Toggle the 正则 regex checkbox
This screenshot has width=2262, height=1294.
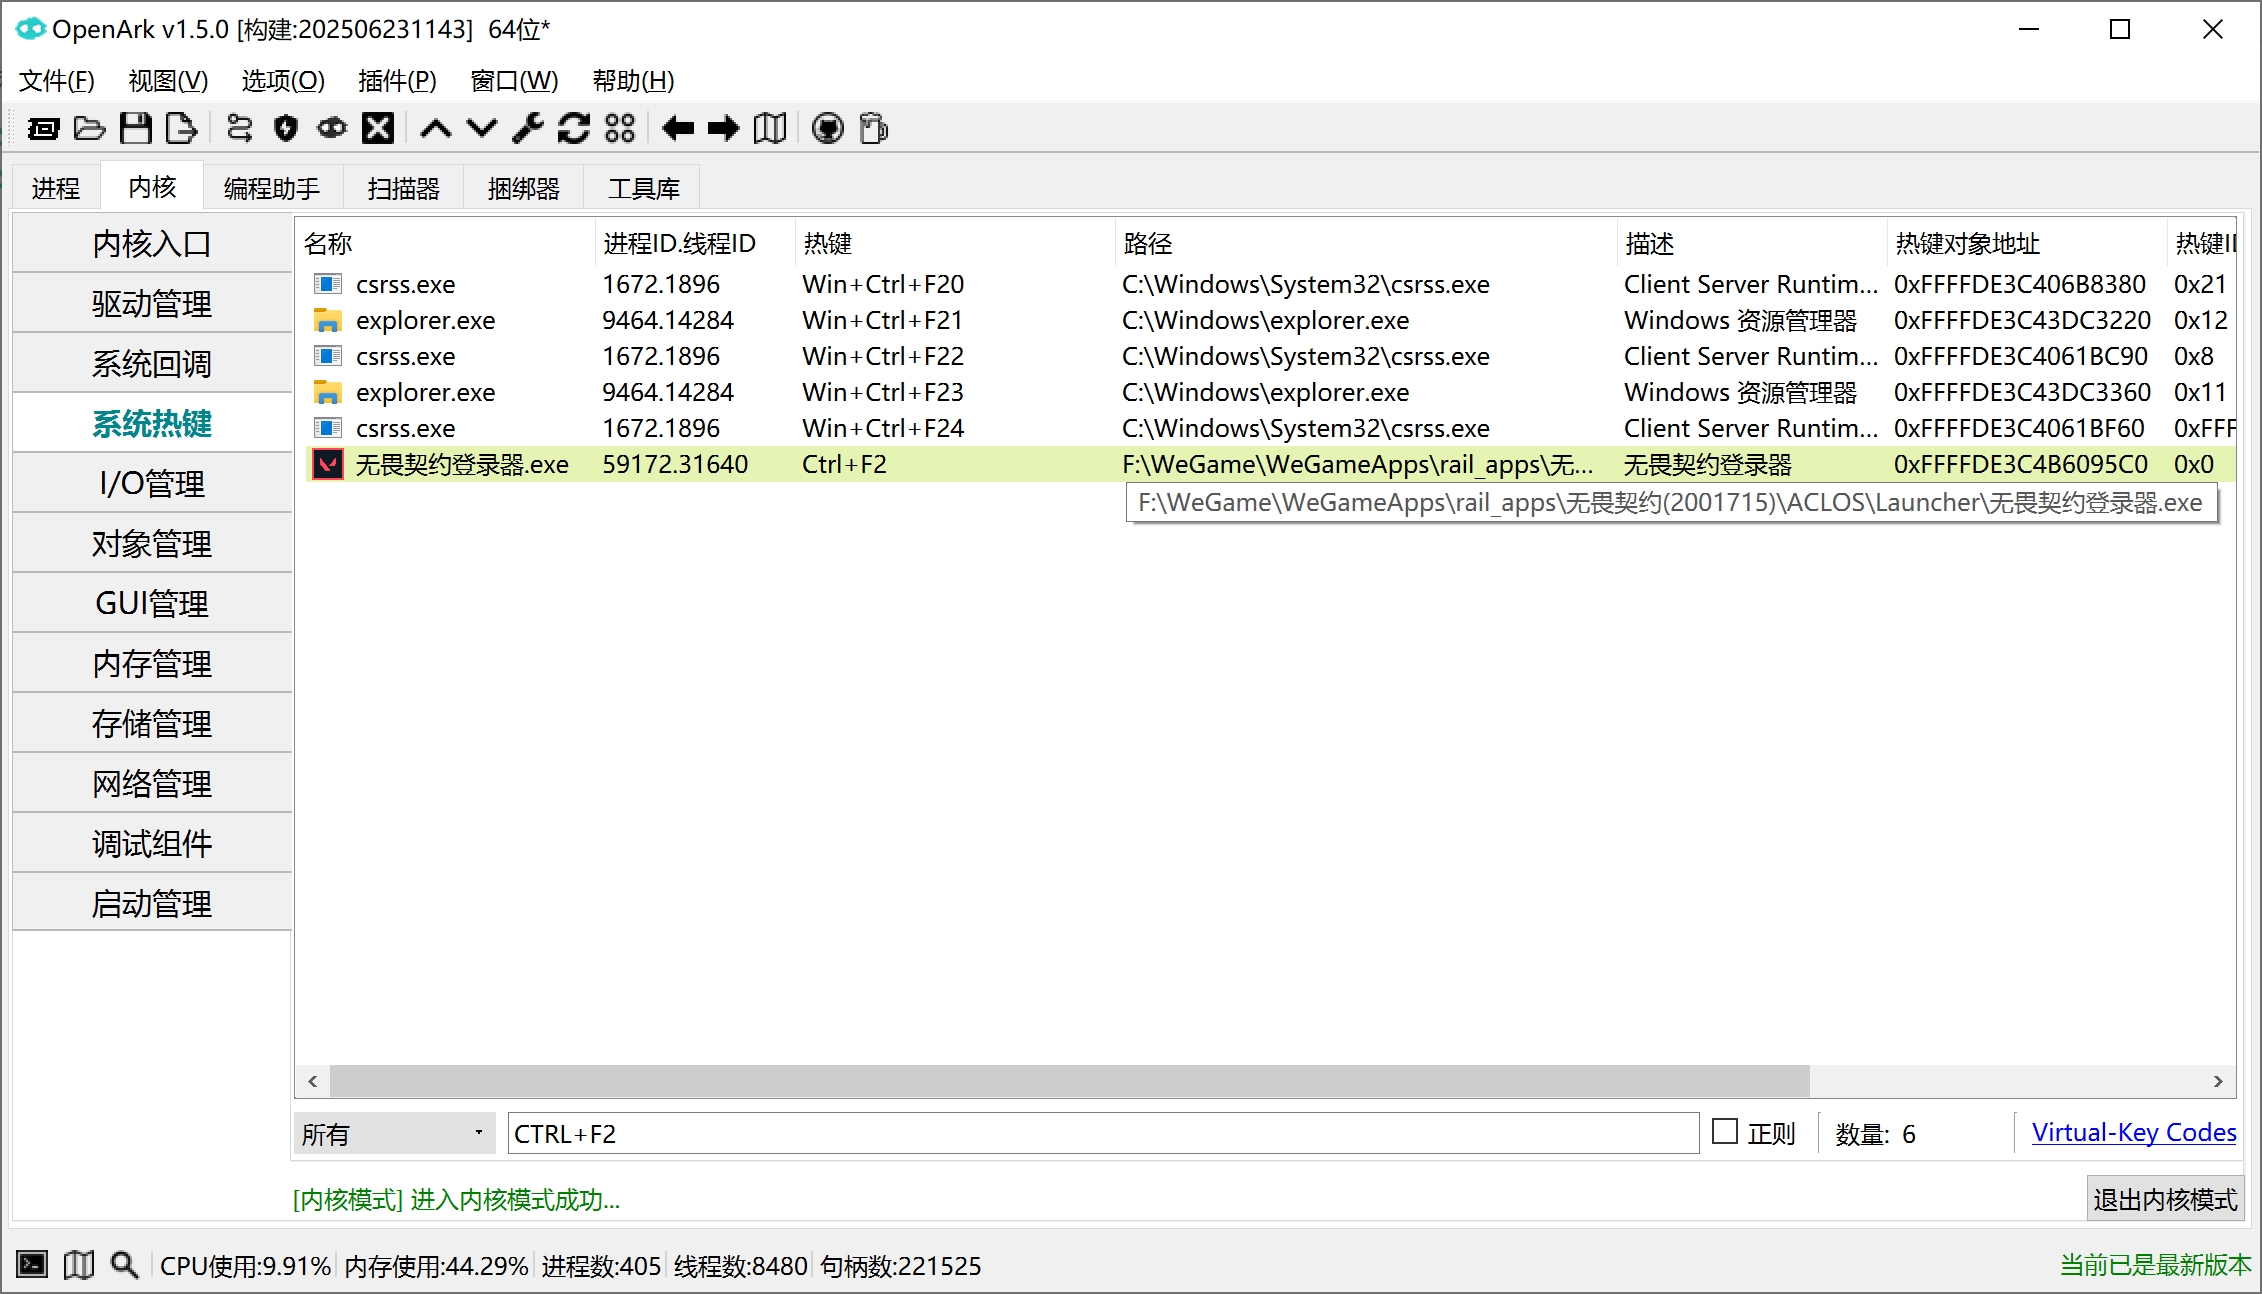[x=1725, y=1132]
